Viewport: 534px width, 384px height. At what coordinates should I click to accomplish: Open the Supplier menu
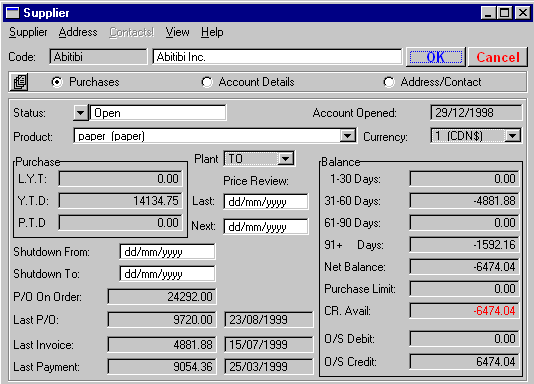(28, 32)
